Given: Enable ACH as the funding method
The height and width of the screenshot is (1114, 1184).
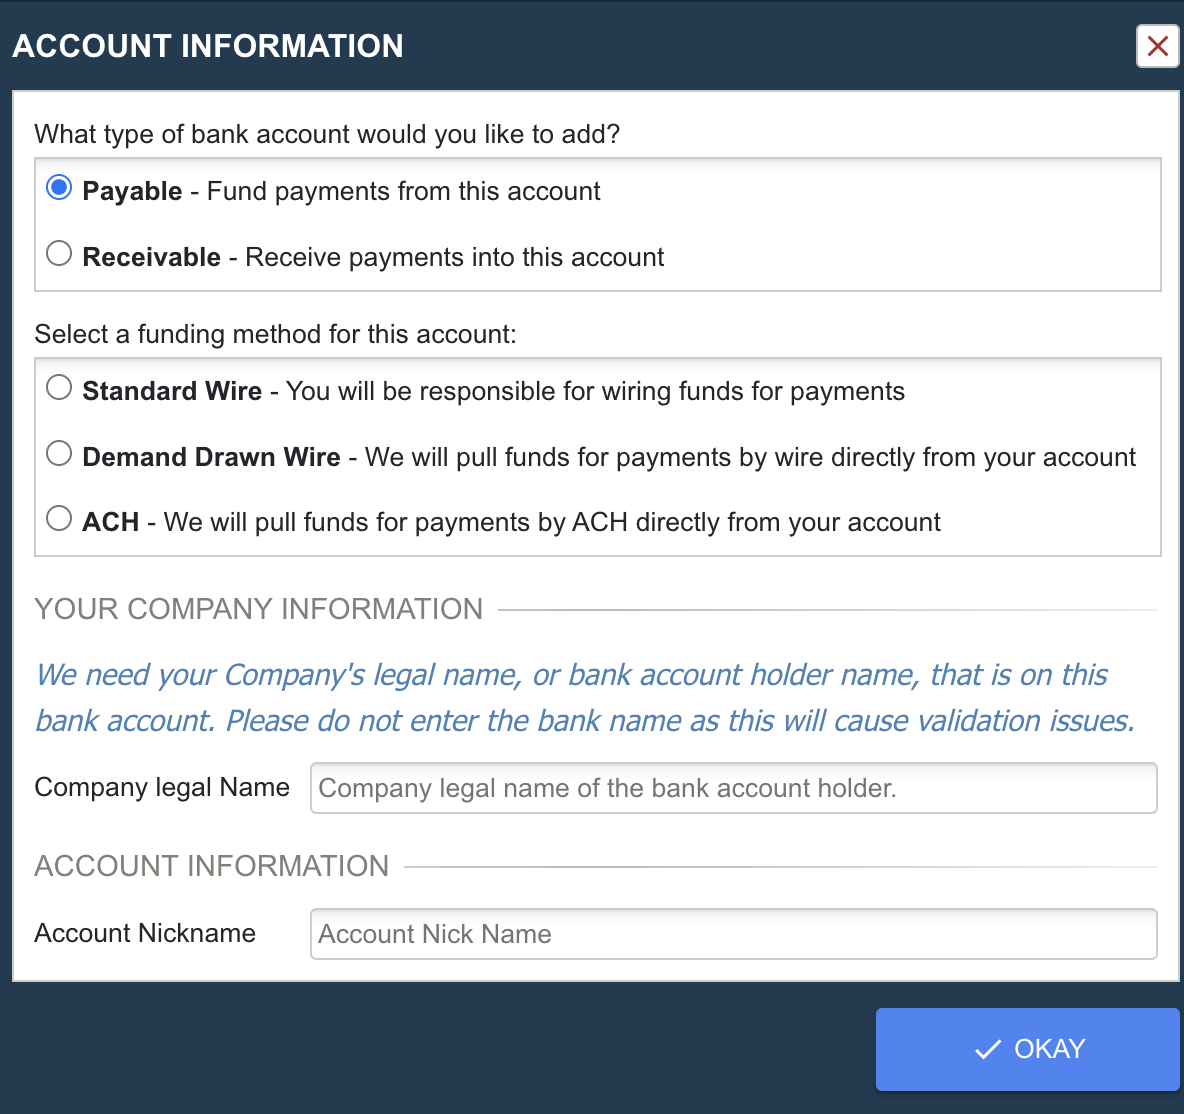Looking at the screenshot, I should tap(59, 519).
